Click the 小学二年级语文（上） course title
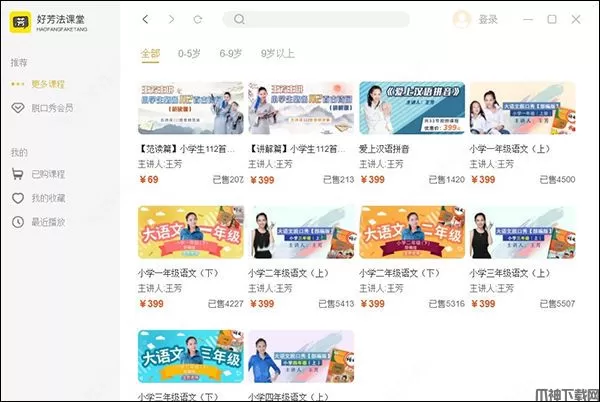Viewport: 600px width, 402px height. click(289, 273)
